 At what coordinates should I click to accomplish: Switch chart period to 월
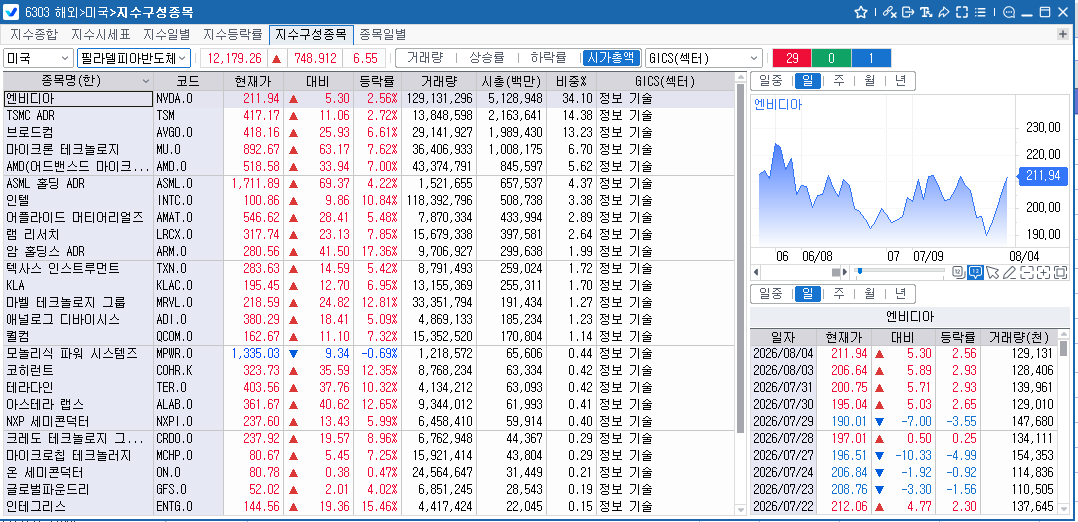tap(869, 81)
